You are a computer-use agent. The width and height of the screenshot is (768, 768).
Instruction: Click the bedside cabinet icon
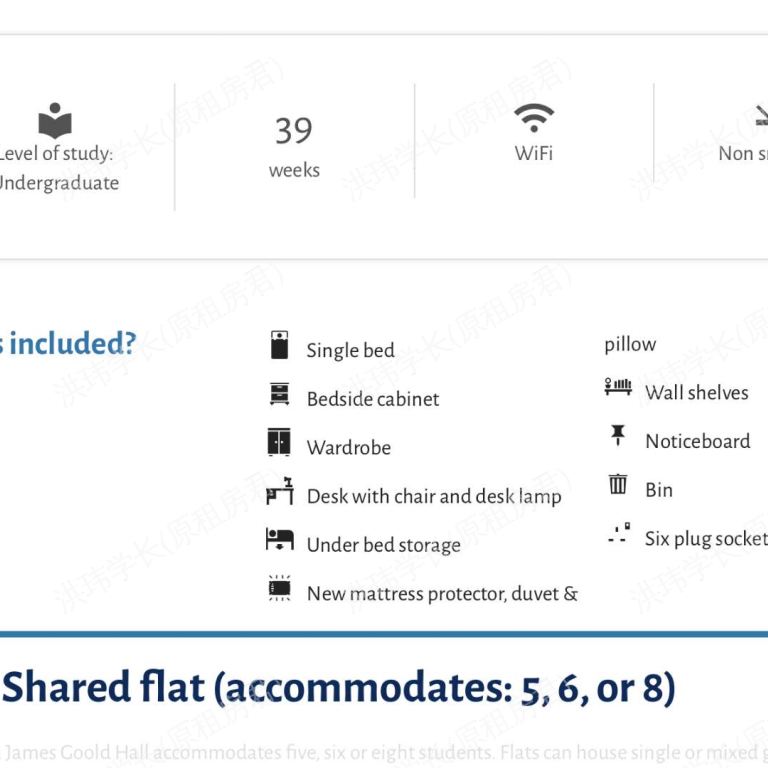pos(279,394)
